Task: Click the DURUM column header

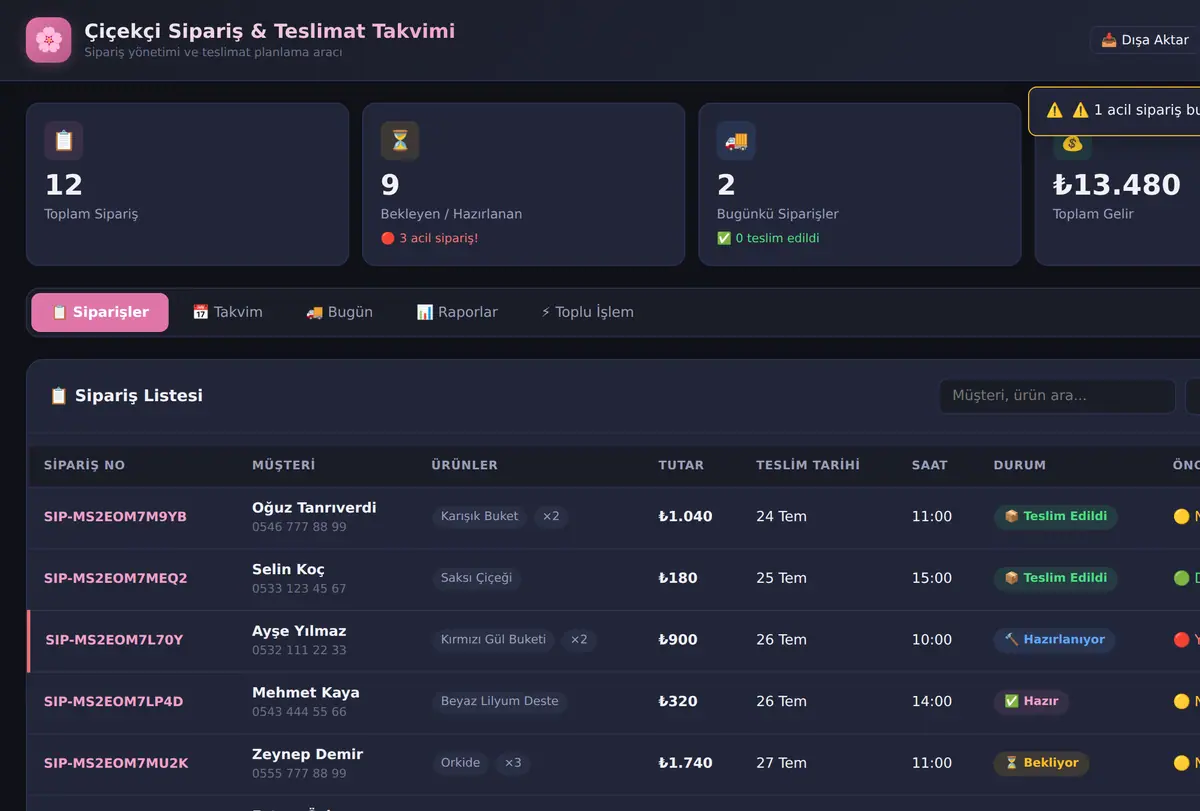Action: (x=1020, y=465)
